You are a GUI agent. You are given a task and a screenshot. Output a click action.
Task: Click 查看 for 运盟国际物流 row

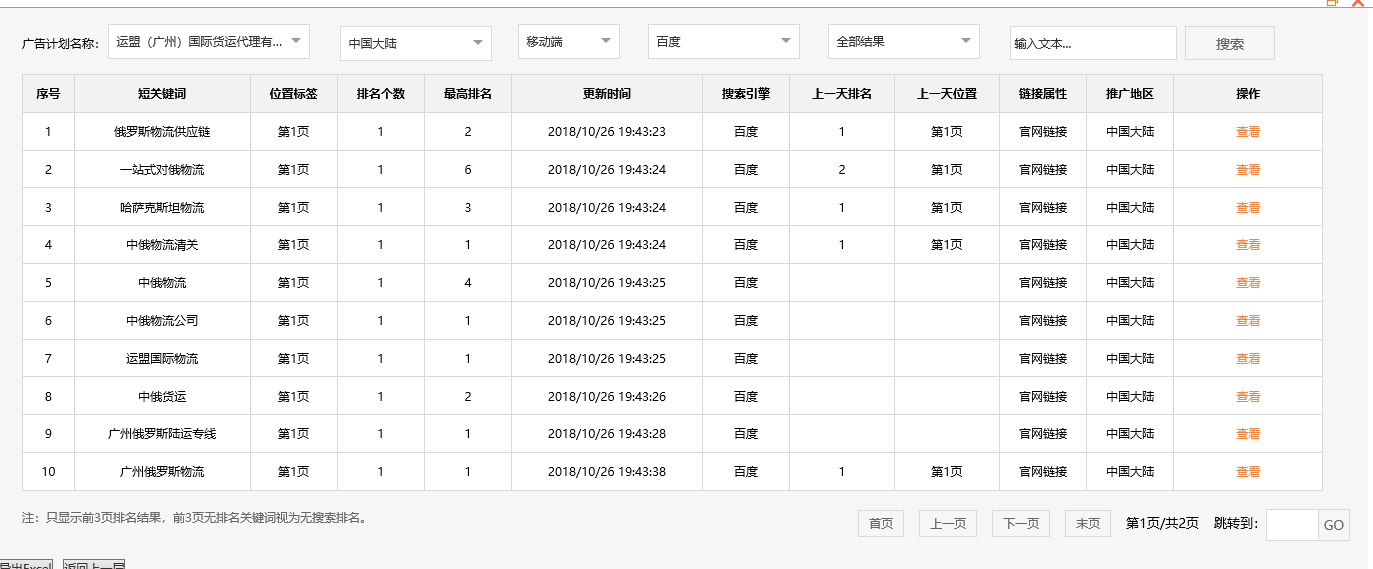tap(1248, 359)
